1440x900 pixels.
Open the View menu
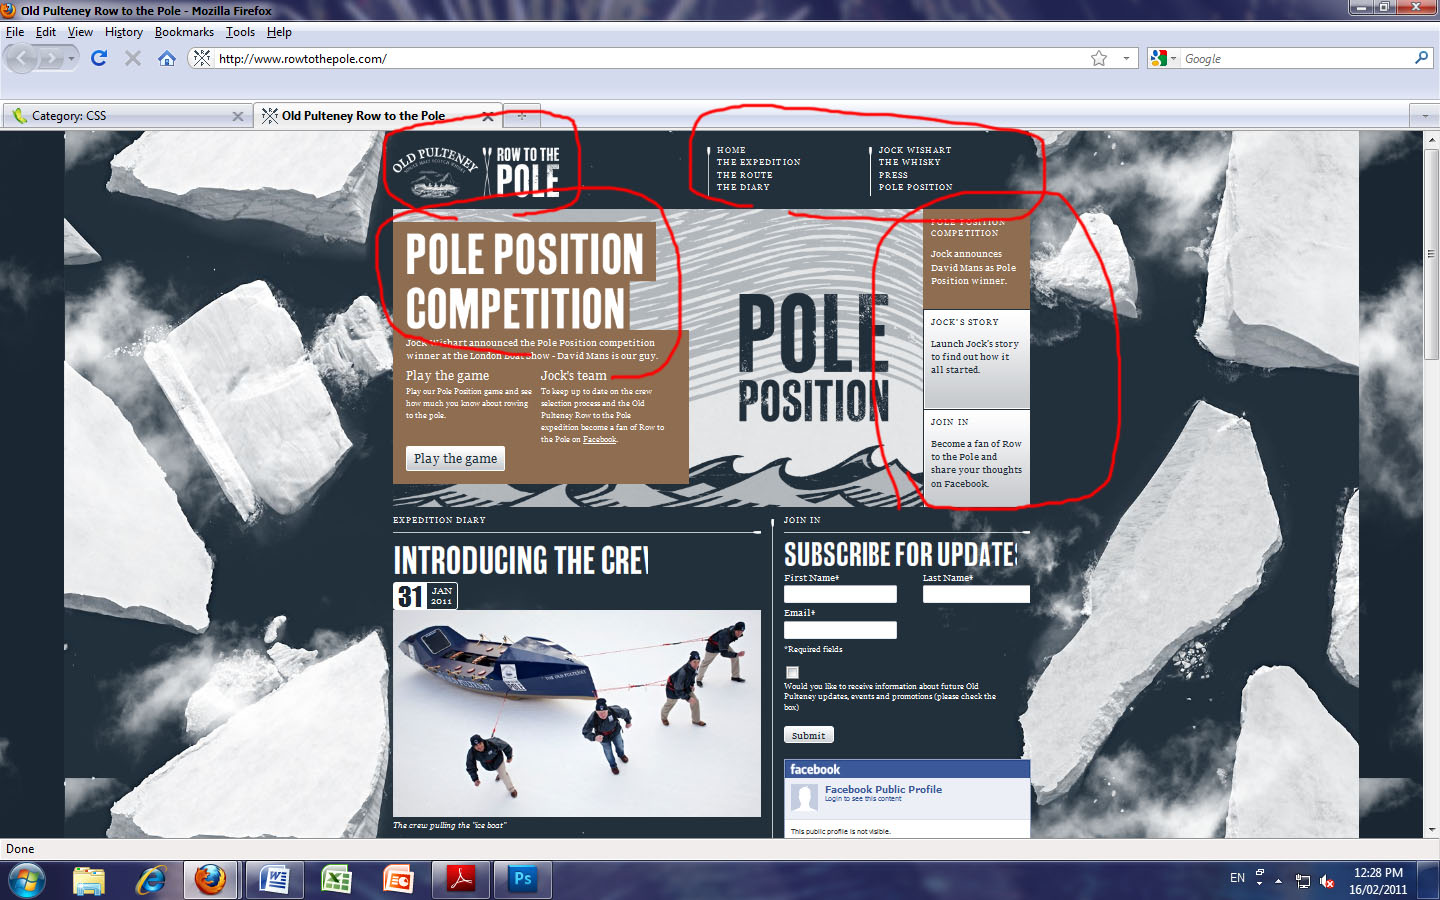pos(80,32)
